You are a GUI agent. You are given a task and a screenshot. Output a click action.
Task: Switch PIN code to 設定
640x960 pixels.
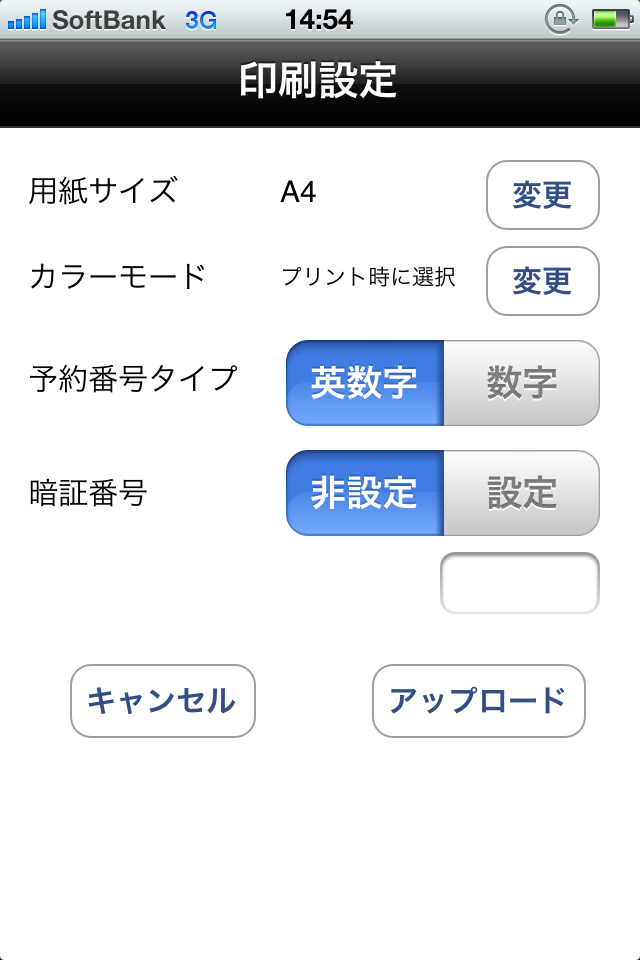tap(521, 493)
